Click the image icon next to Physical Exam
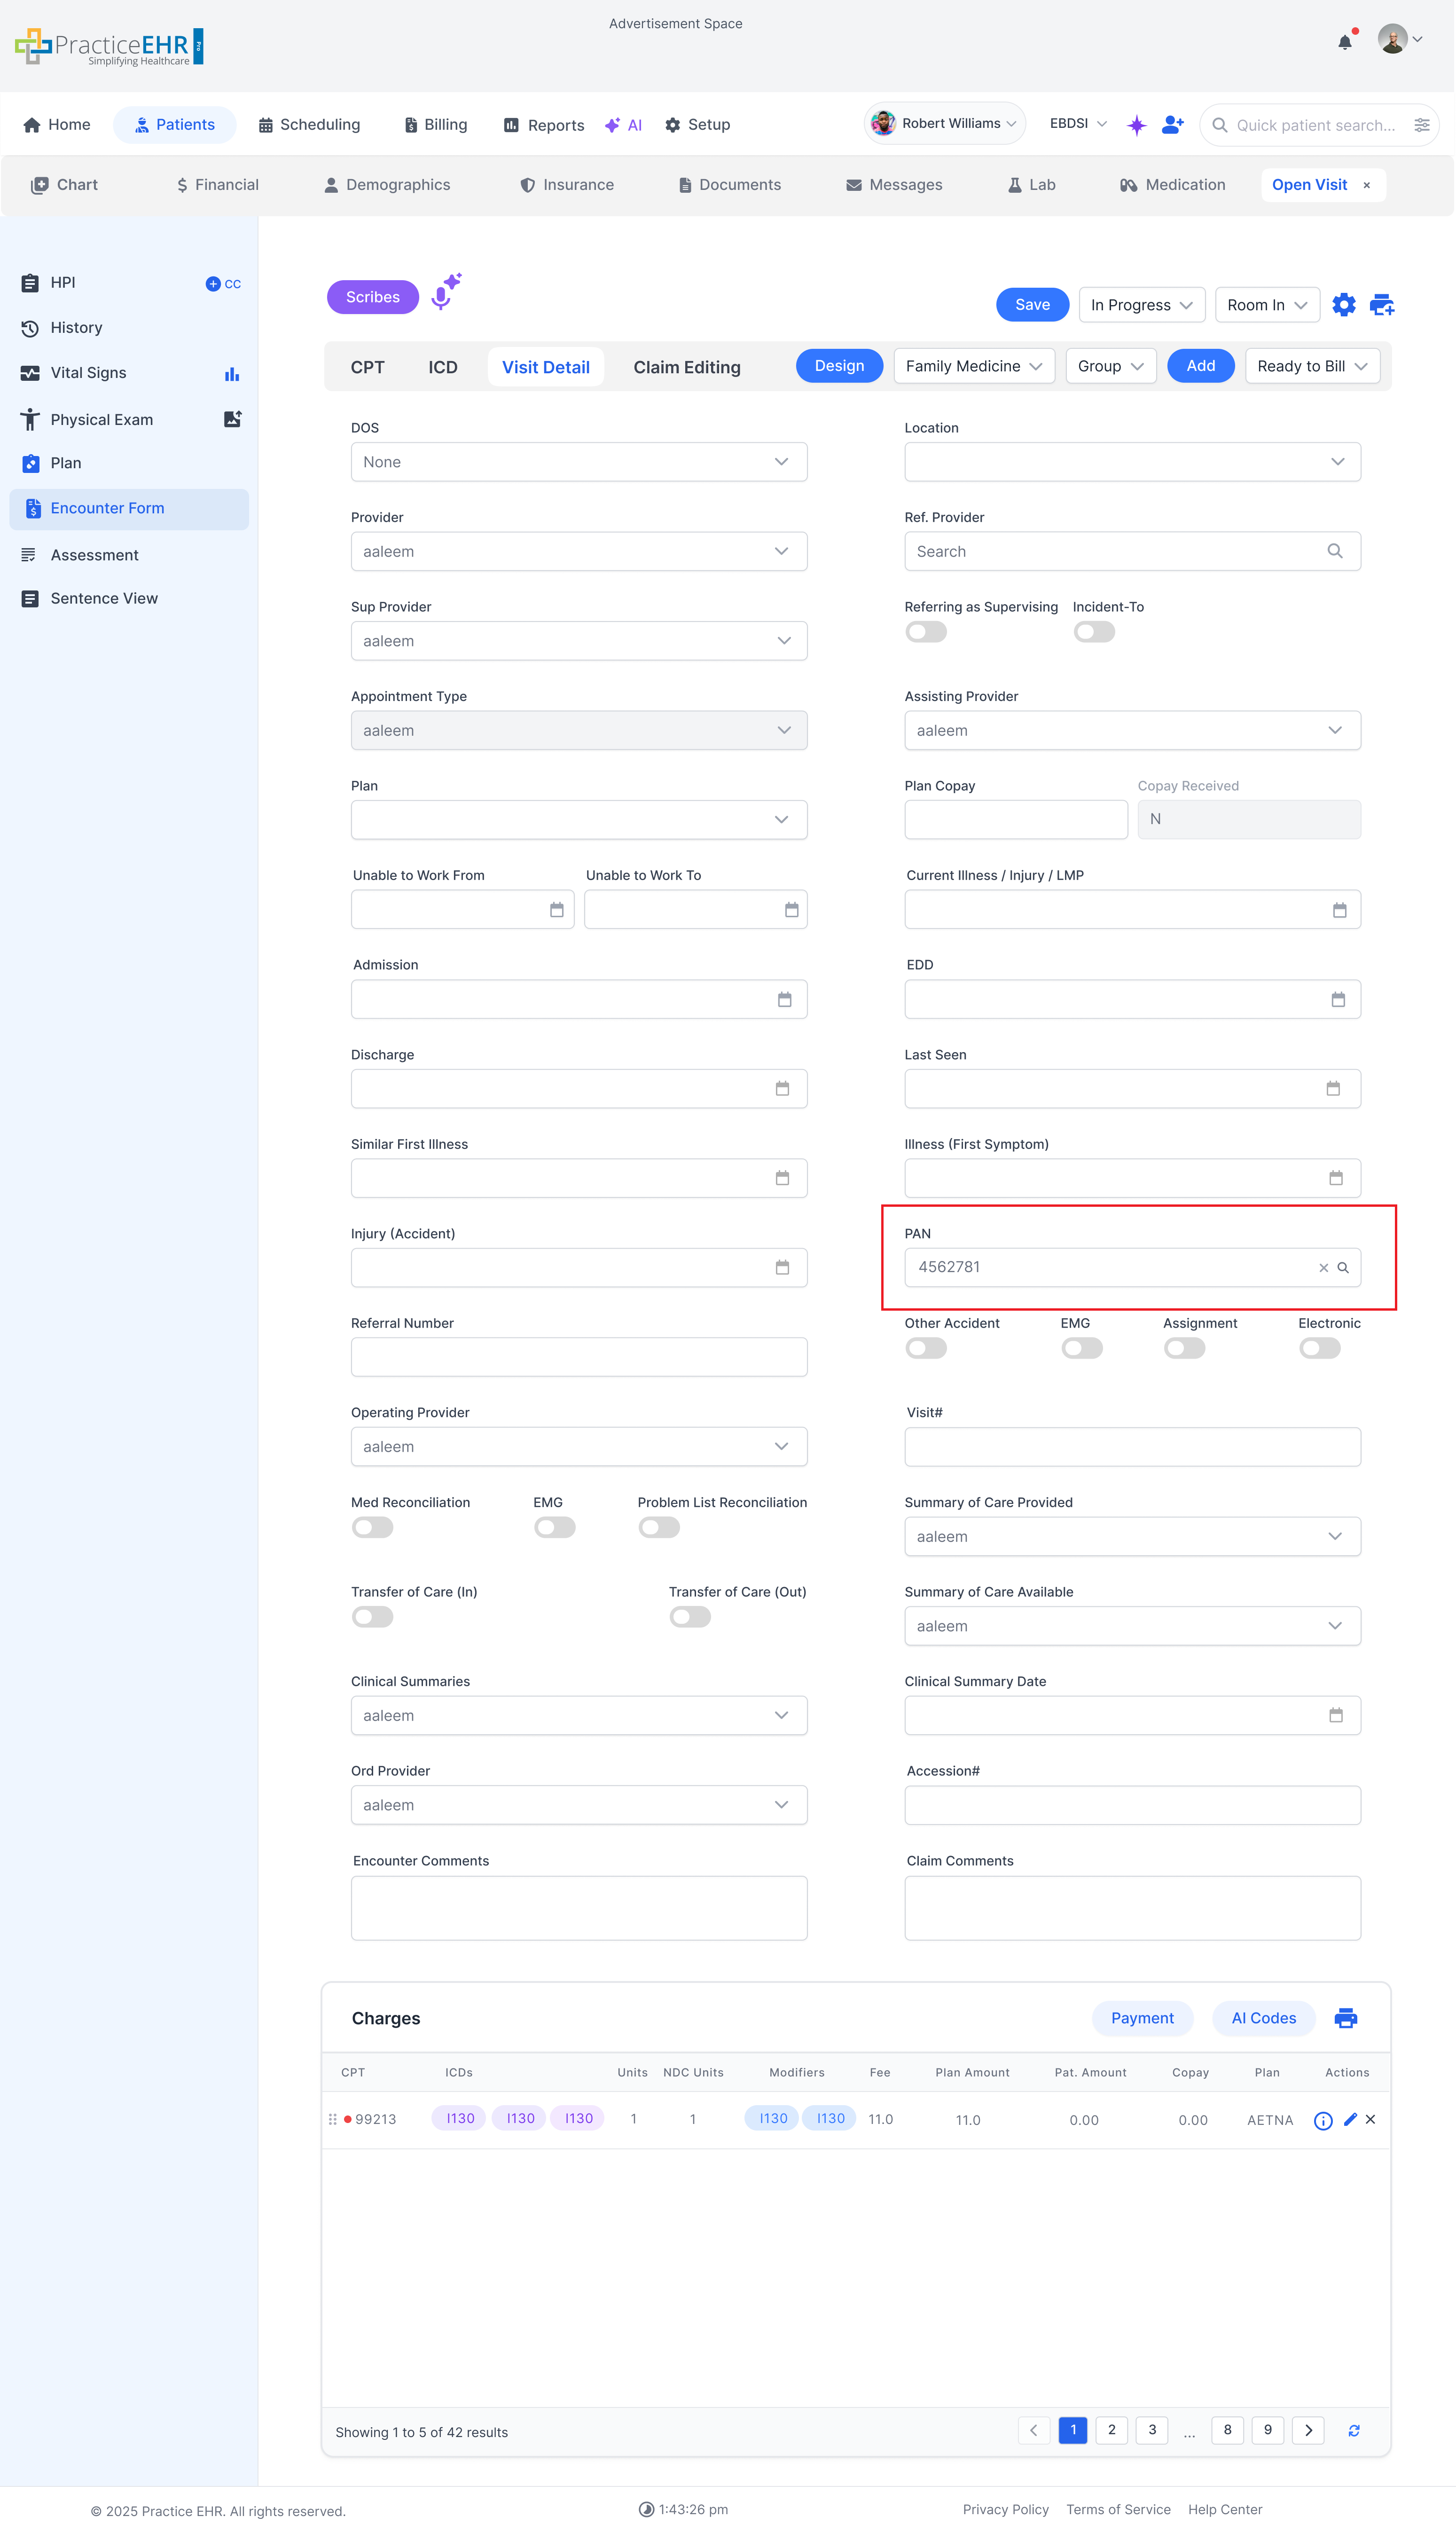1456x2548 pixels. click(x=232, y=419)
